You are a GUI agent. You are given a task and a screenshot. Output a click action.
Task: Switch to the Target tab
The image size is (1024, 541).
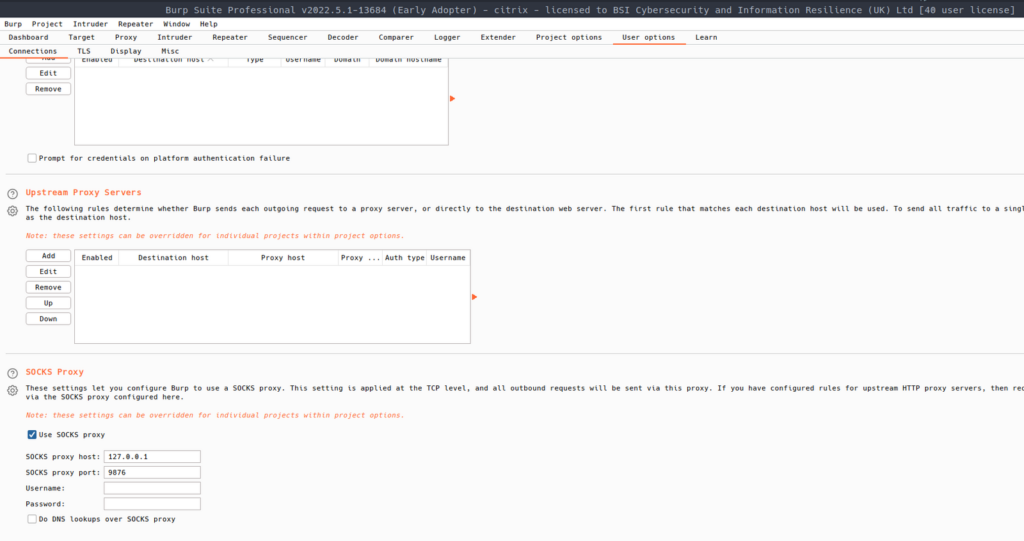tap(82, 37)
